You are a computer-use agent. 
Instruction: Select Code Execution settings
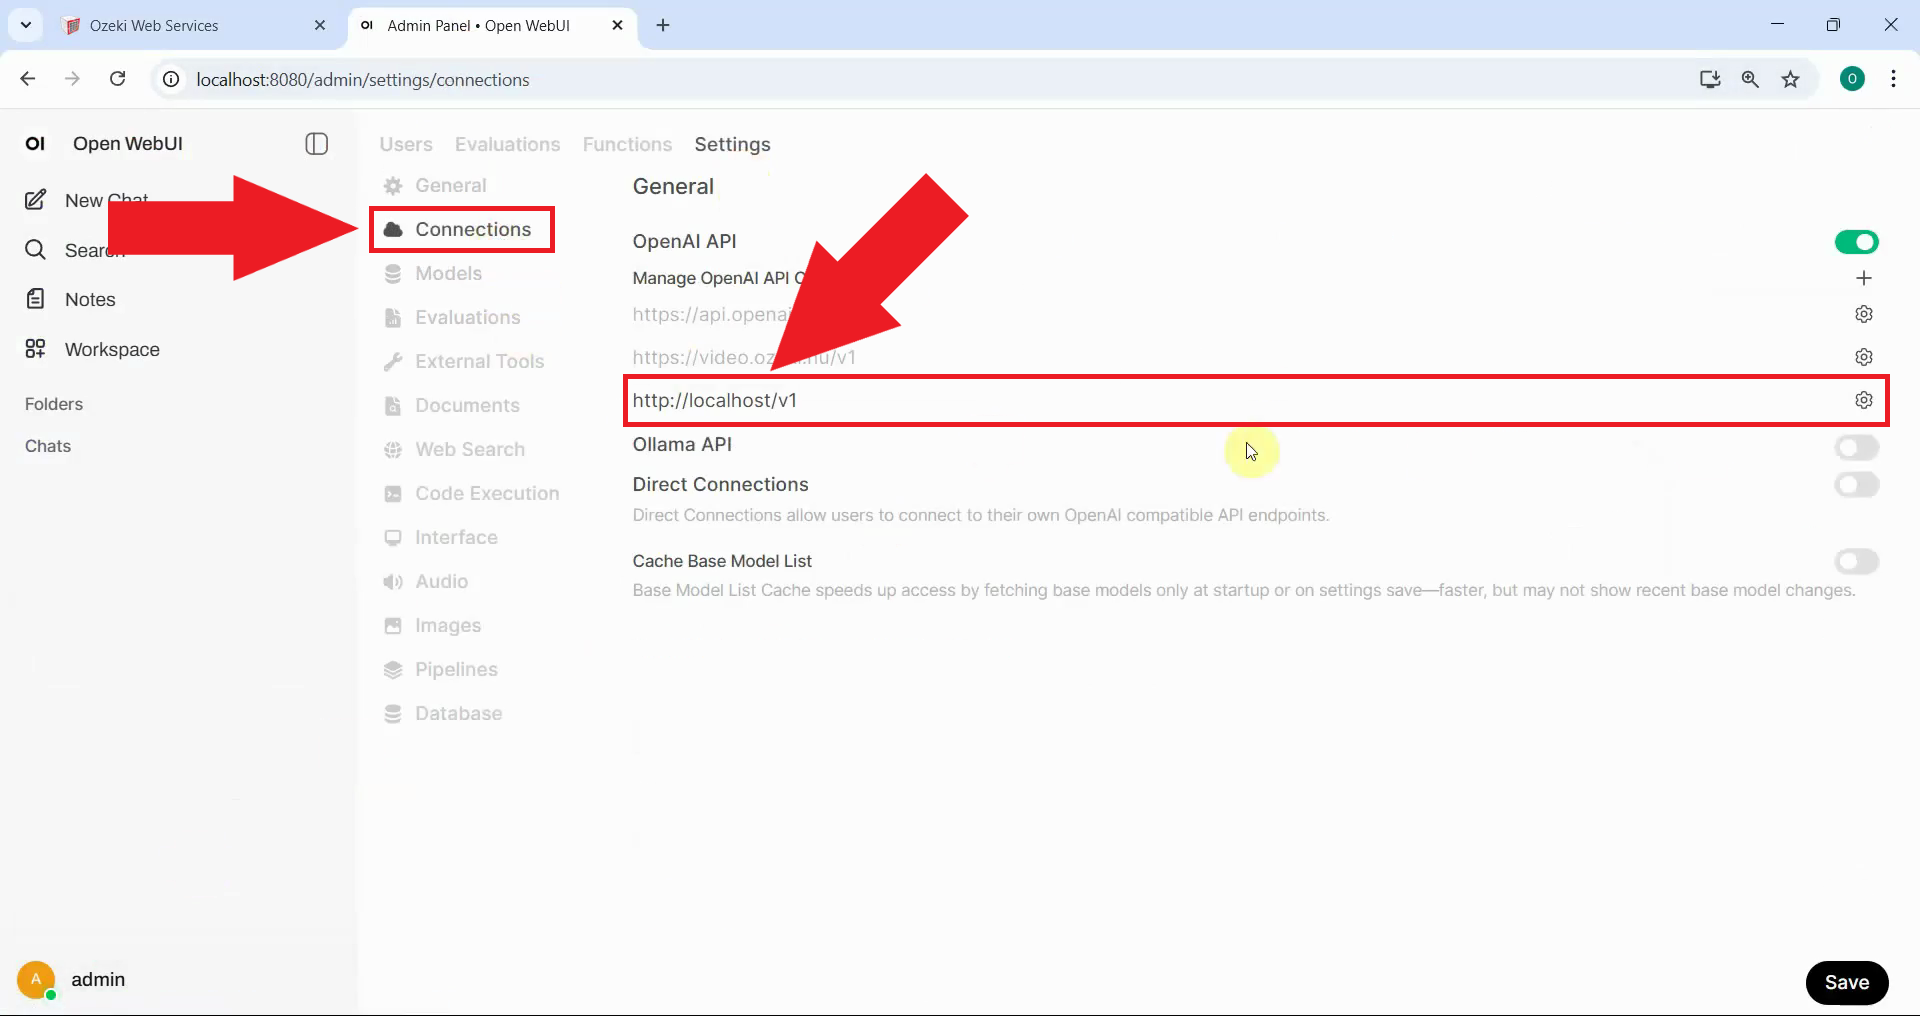[x=486, y=493]
